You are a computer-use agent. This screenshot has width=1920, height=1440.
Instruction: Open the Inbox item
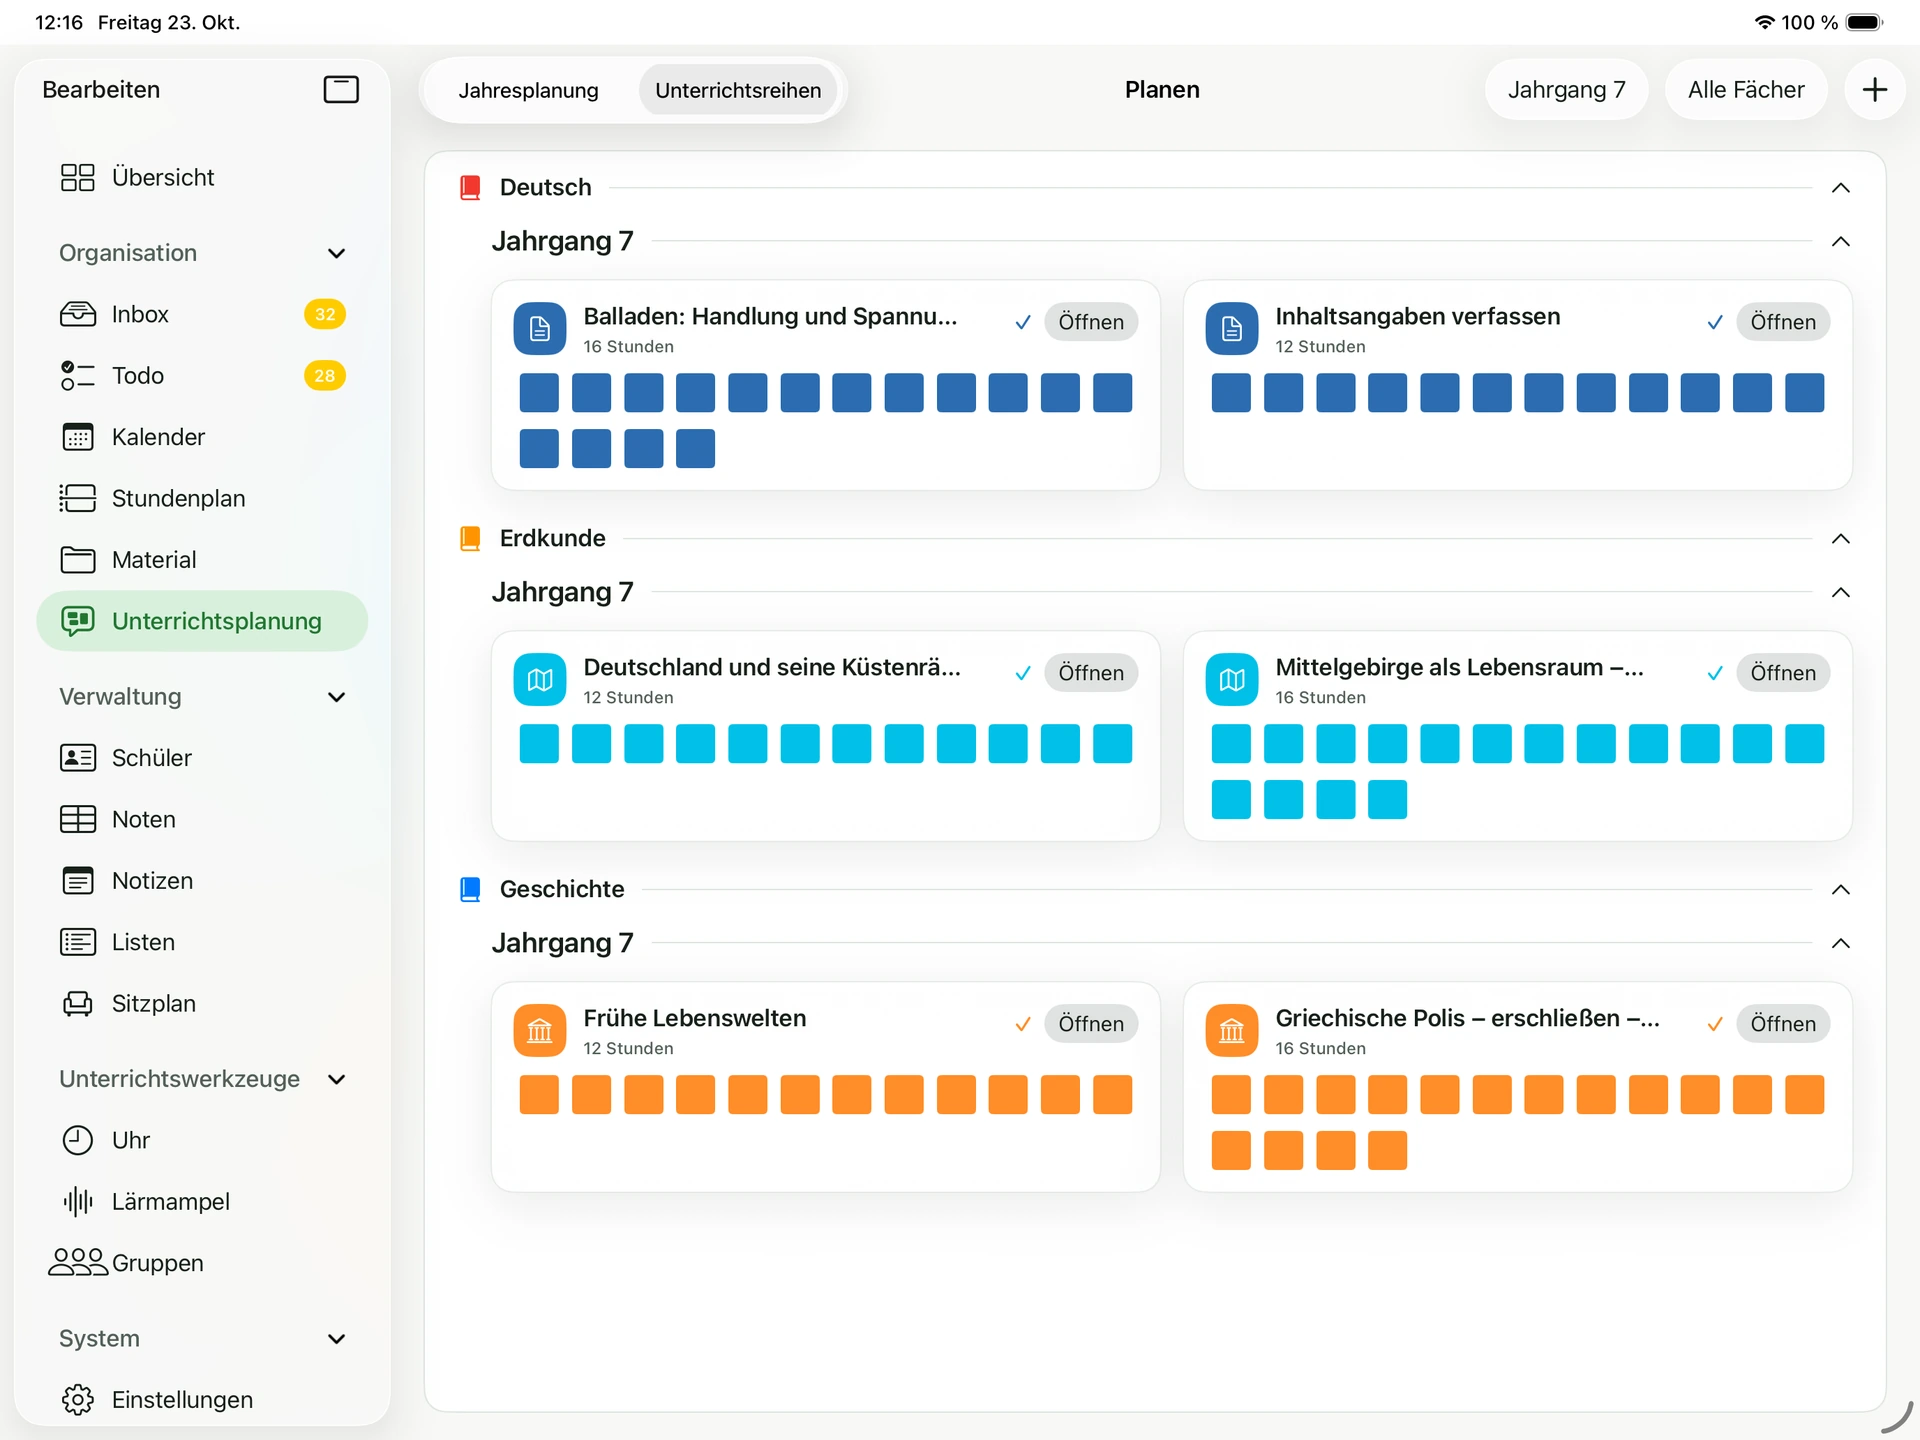coord(202,314)
